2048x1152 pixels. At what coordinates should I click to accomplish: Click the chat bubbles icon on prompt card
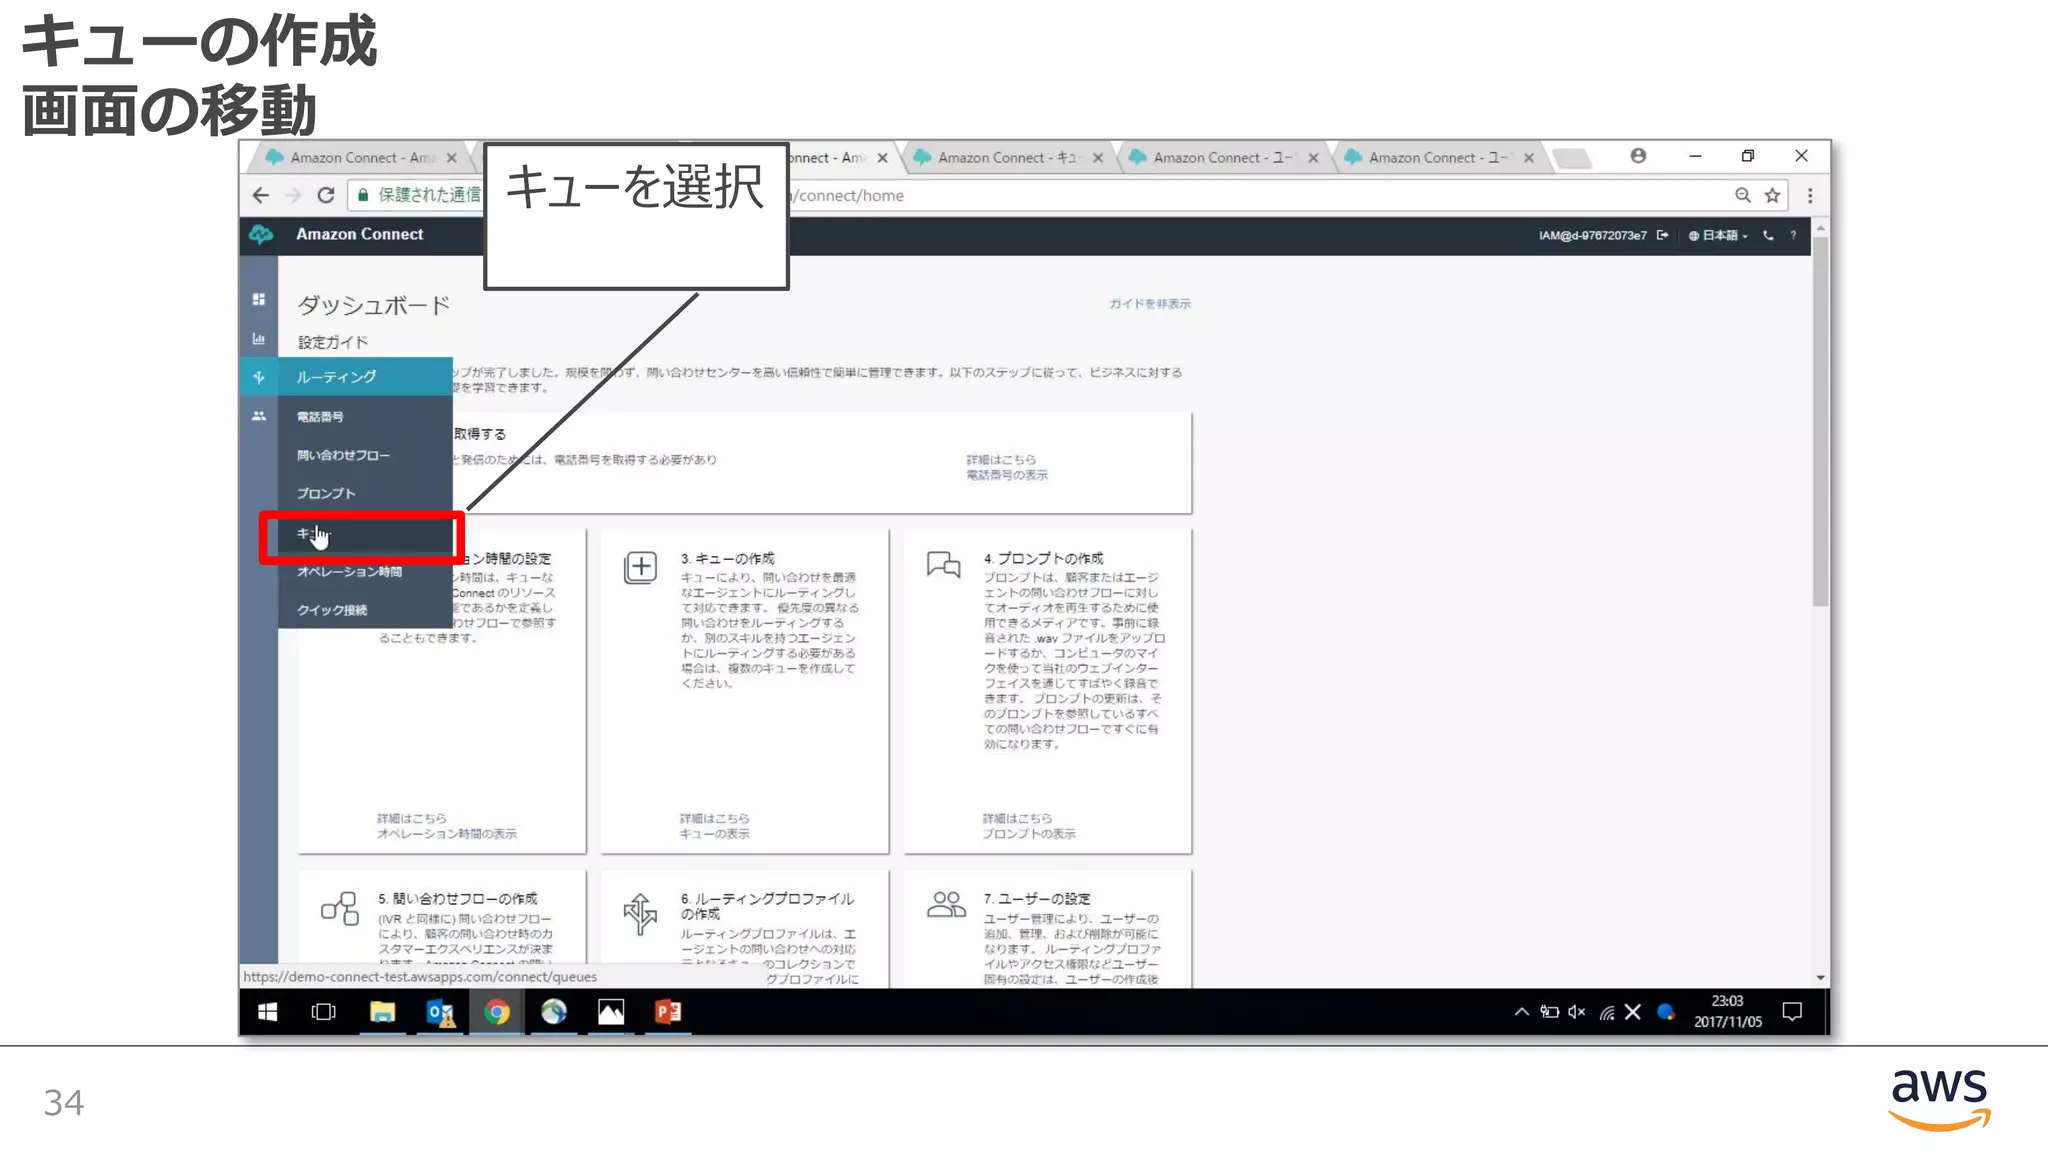pos(943,565)
